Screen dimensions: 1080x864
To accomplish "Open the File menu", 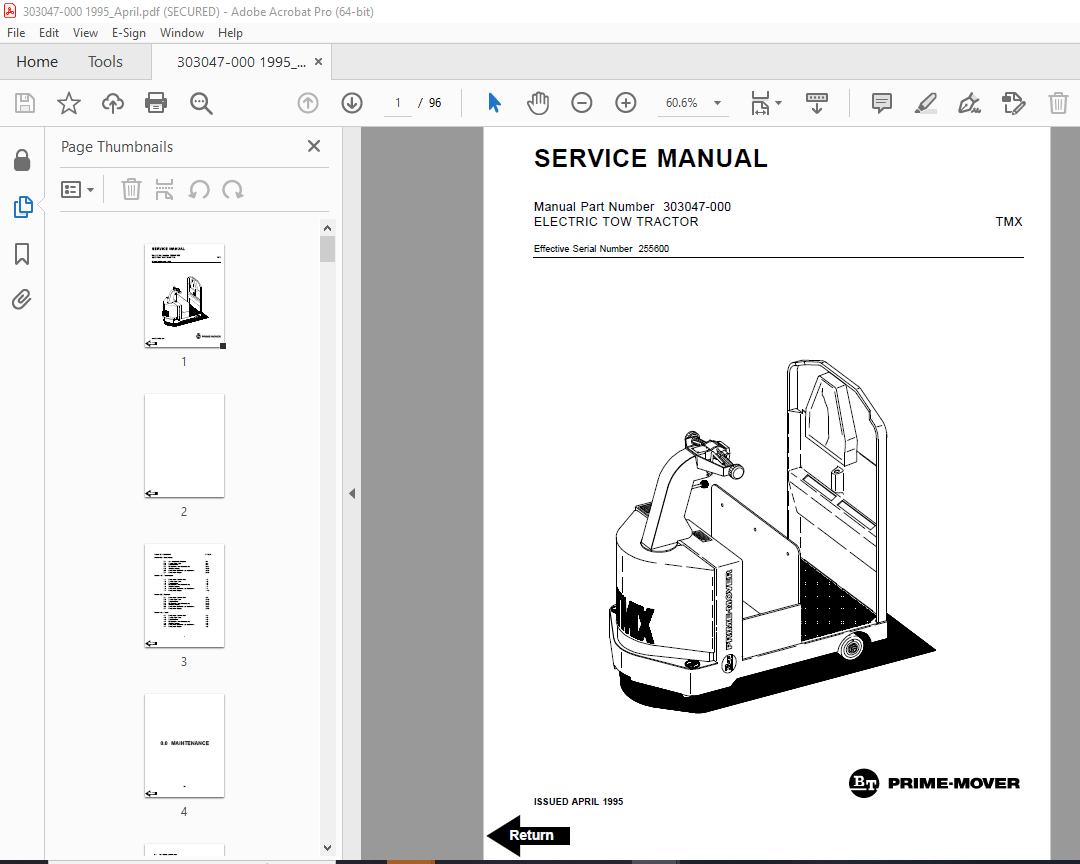I will click(x=16, y=32).
